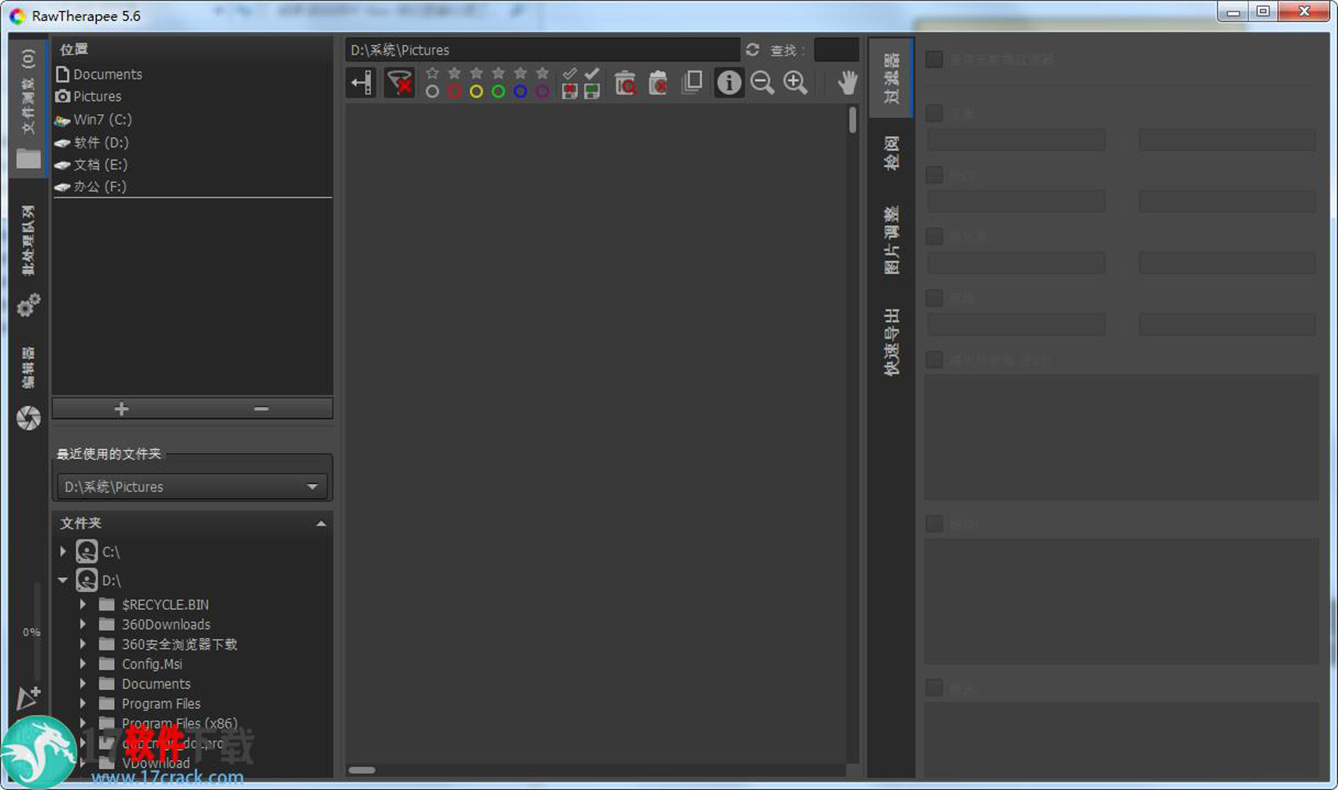Viewport: 1338px width, 790px height.
Task: Expand the Program Files folder node
Action: coord(83,704)
